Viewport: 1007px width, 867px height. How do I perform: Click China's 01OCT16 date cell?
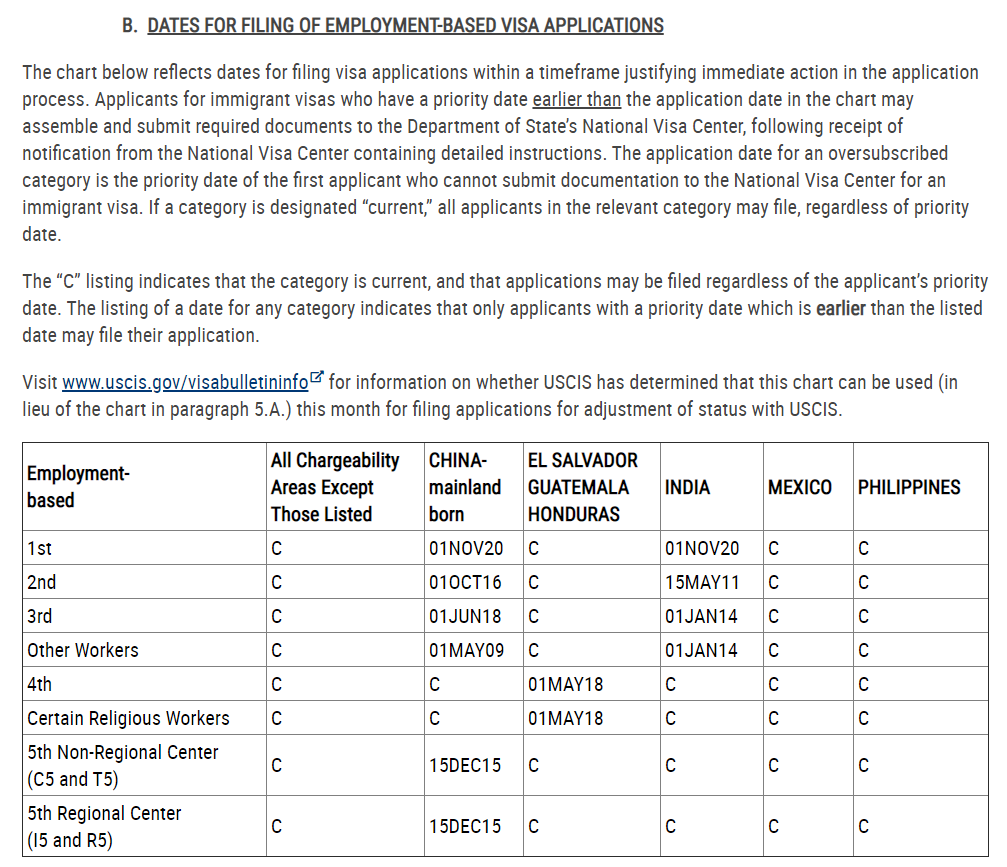click(x=465, y=582)
